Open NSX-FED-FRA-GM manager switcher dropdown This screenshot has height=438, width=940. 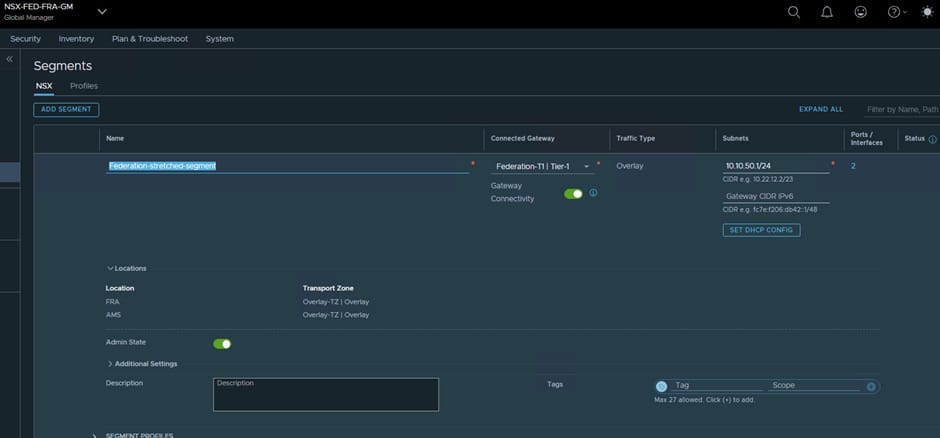(x=102, y=11)
